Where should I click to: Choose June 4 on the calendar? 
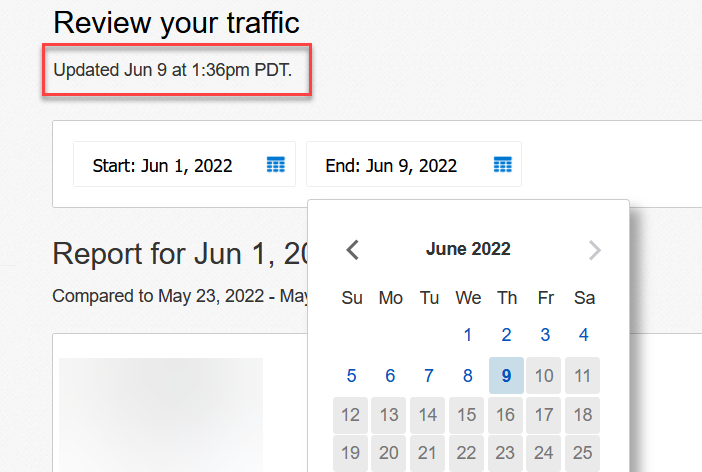(x=584, y=335)
